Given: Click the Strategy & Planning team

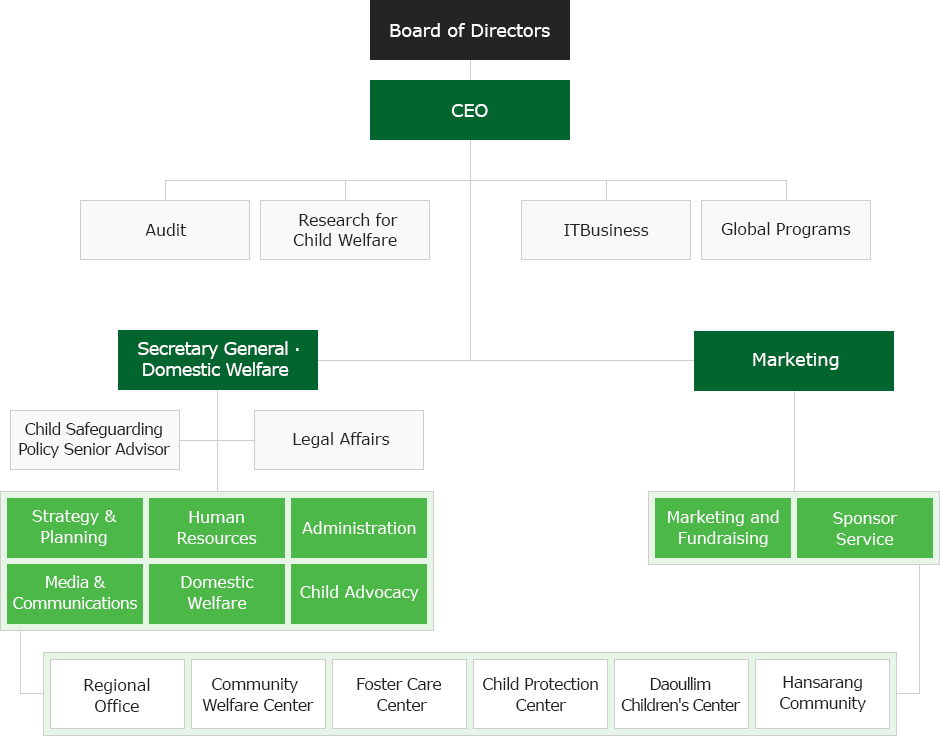Looking at the screenshot, I should pos(74,527).
